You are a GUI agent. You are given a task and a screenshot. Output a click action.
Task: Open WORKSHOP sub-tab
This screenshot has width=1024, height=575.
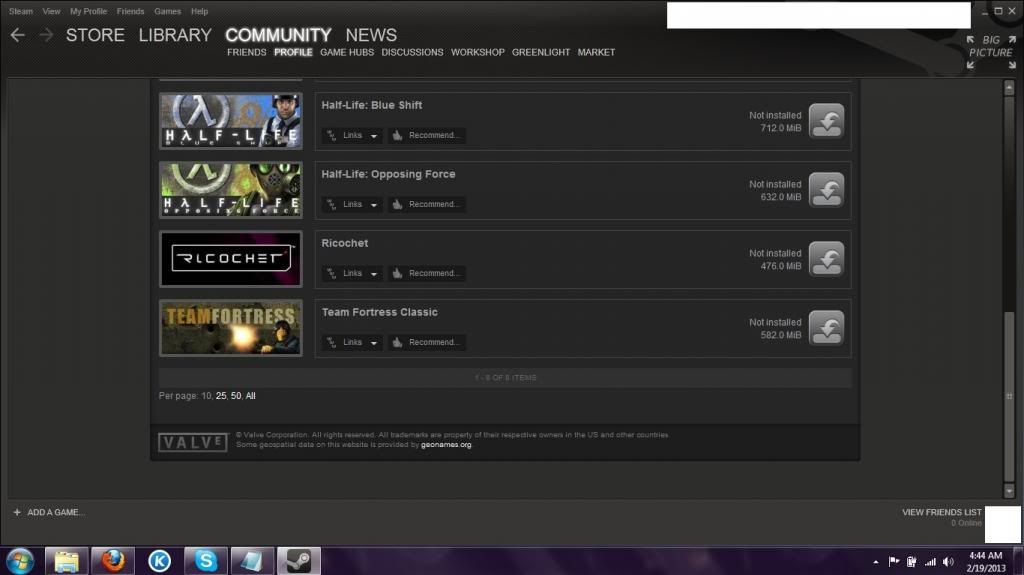477,52
